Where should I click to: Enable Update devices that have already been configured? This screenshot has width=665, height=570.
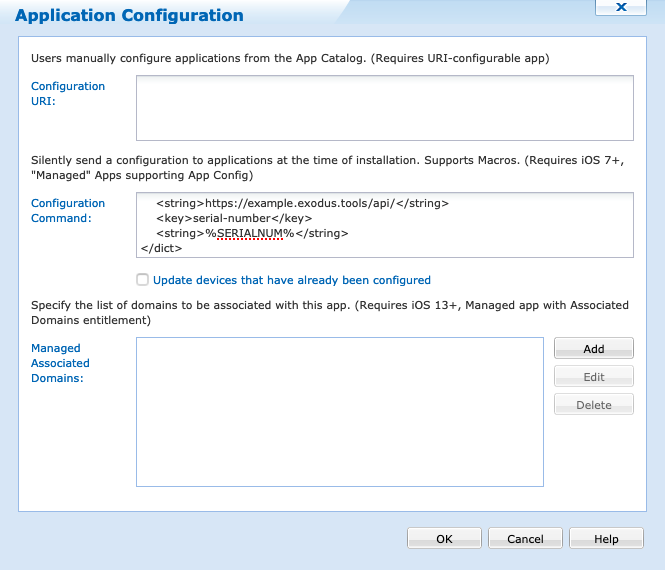point(142,279)
